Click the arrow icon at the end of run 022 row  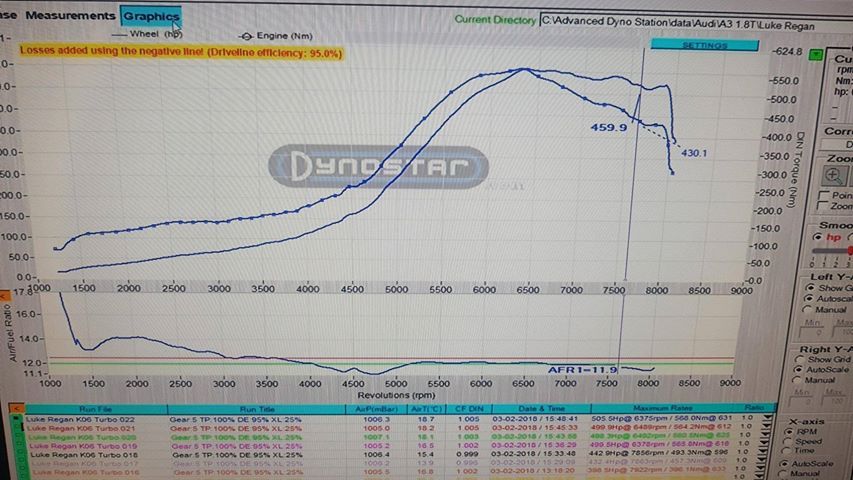[x=768, y=419]
